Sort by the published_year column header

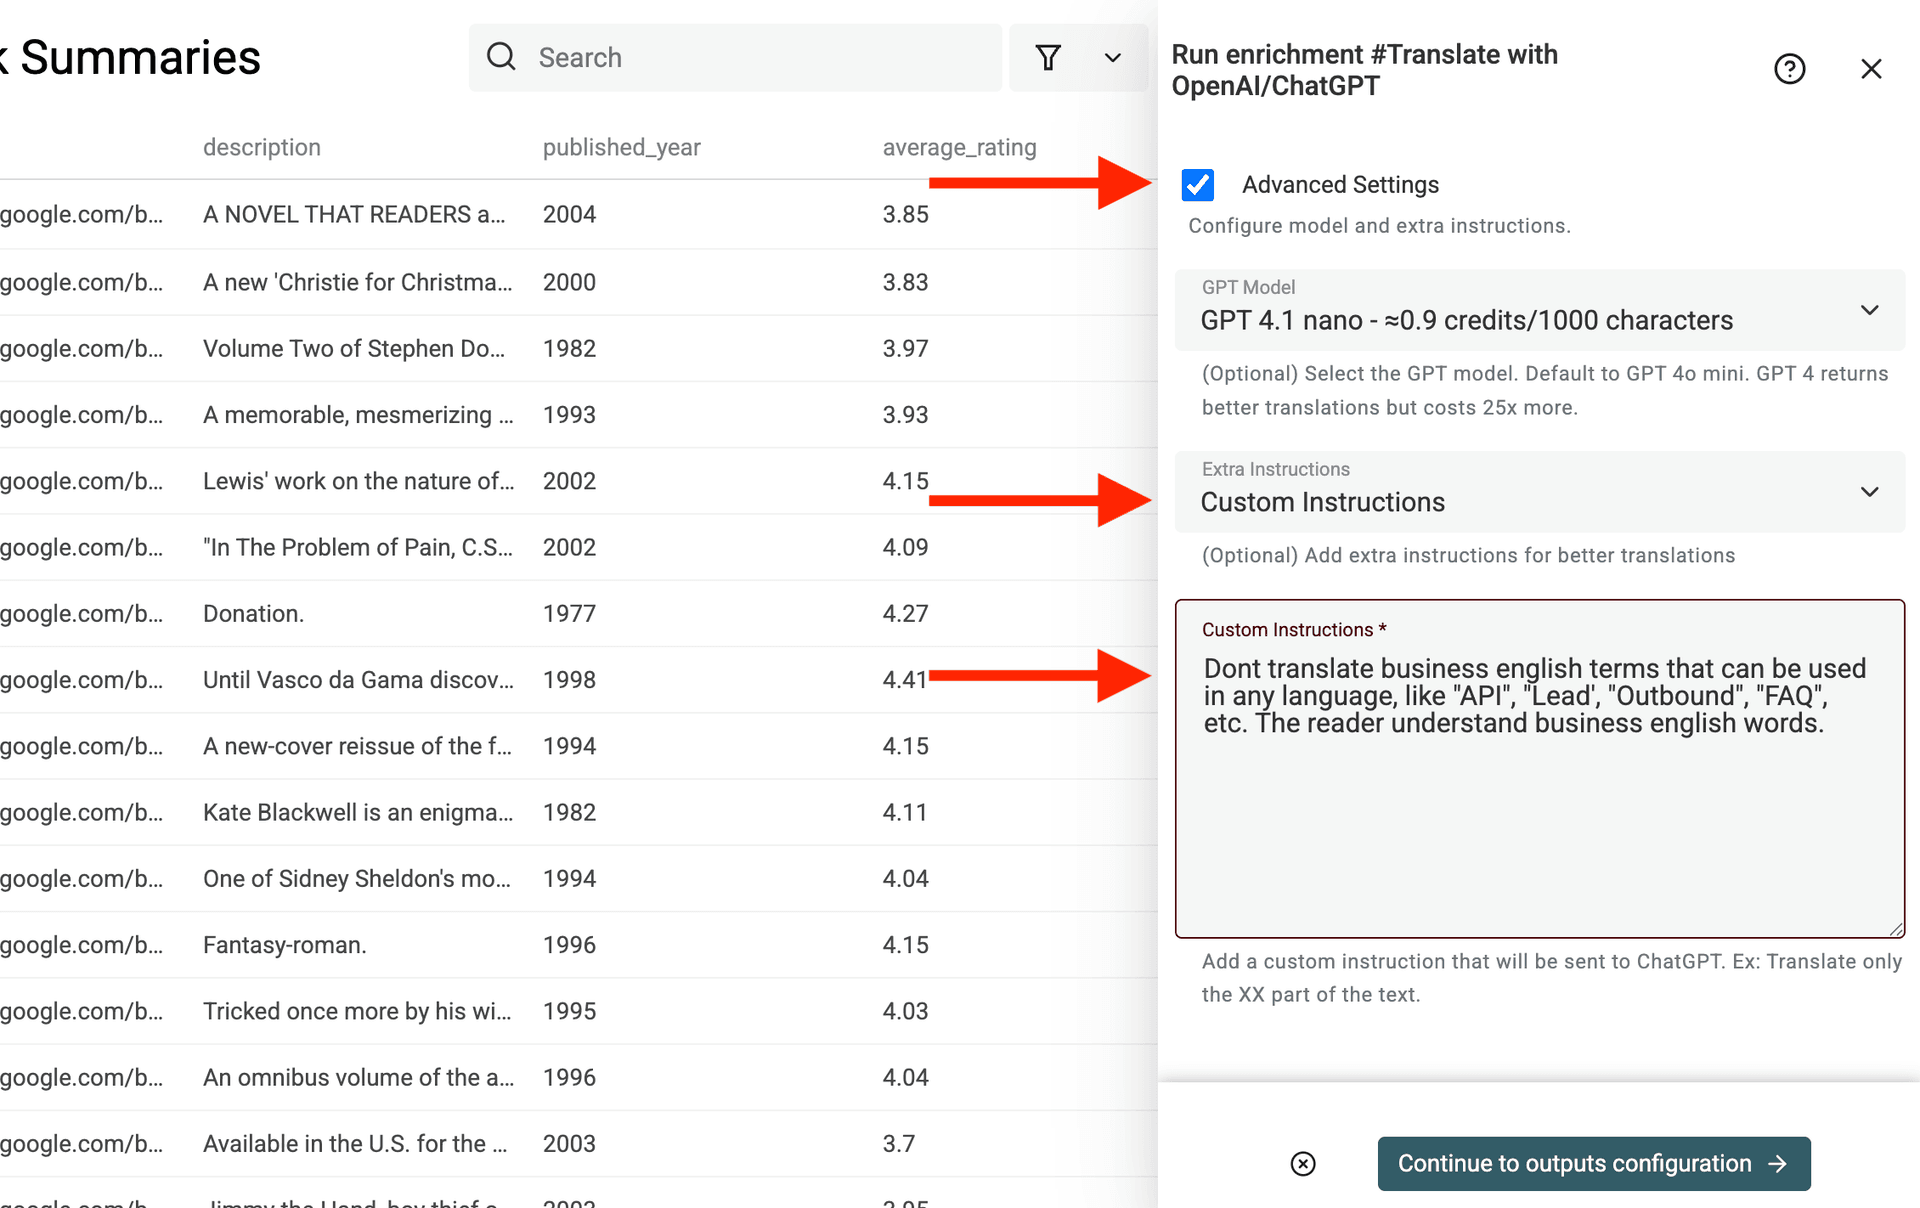[621, 148]
